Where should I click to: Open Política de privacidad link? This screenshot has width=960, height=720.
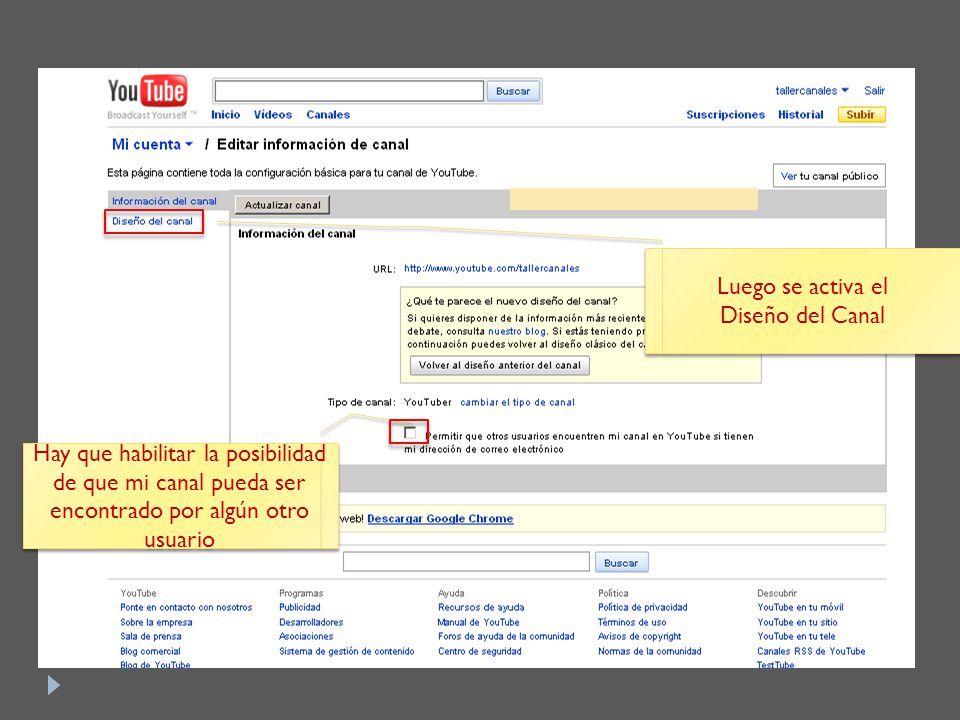[x=643, y=607]
